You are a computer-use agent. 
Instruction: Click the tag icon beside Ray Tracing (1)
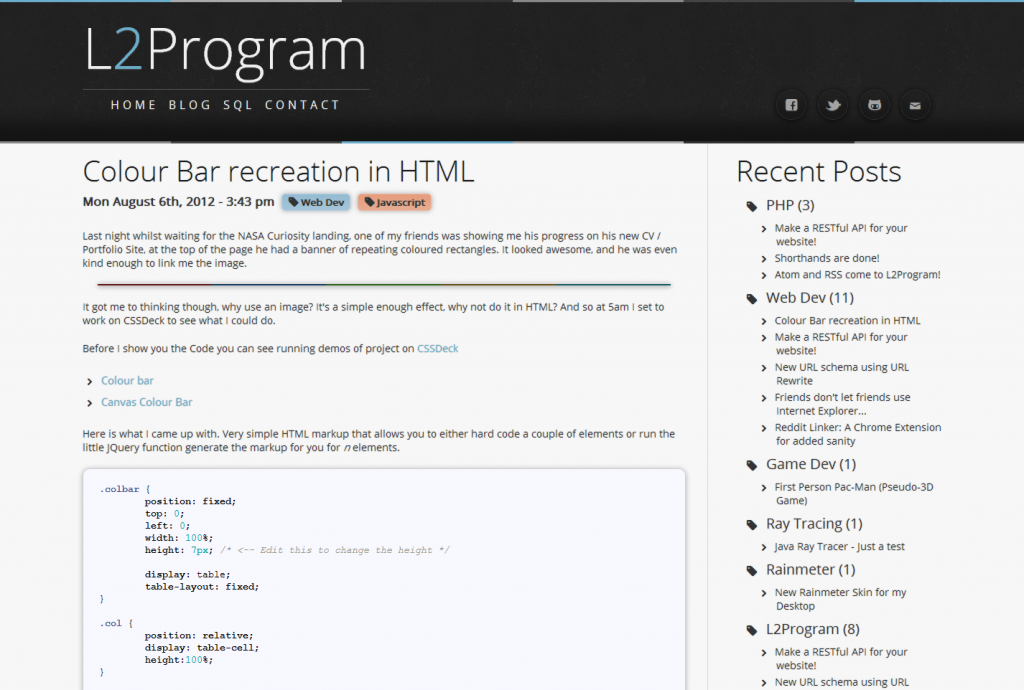click(752, 525)
